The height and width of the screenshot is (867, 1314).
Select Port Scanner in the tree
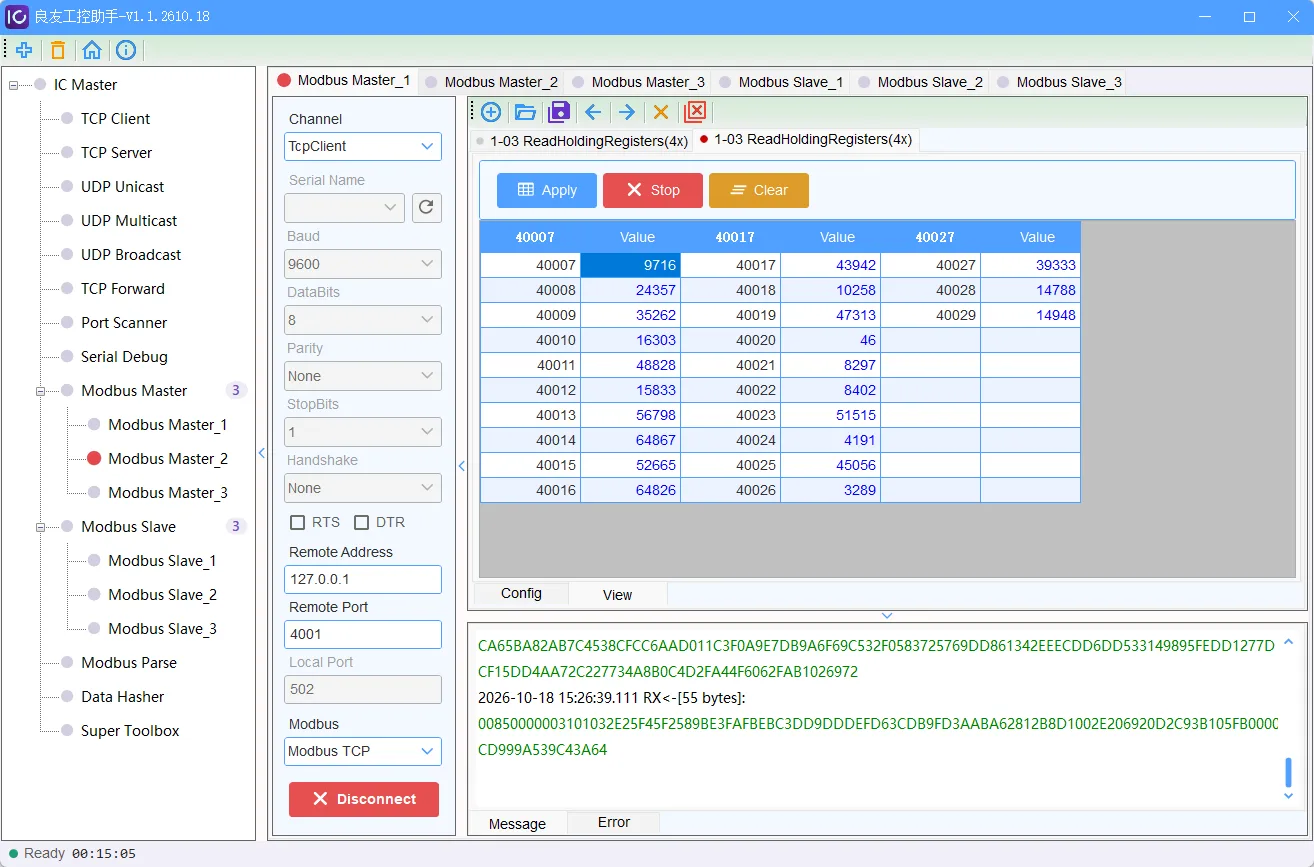coord(124,323)
